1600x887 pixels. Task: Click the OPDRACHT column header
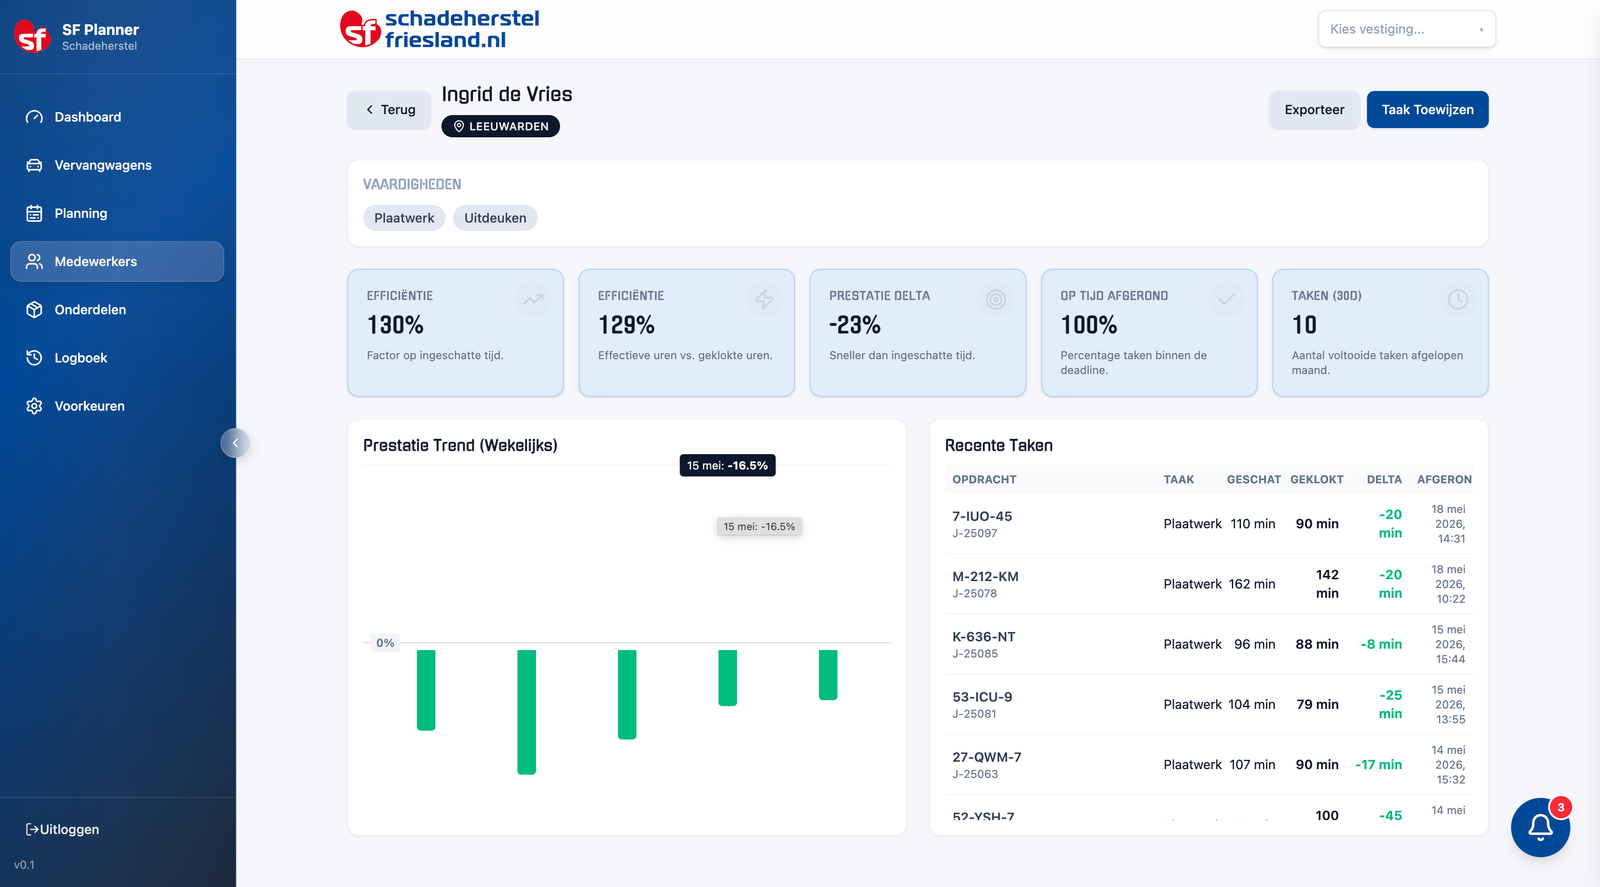click(984, 480)
